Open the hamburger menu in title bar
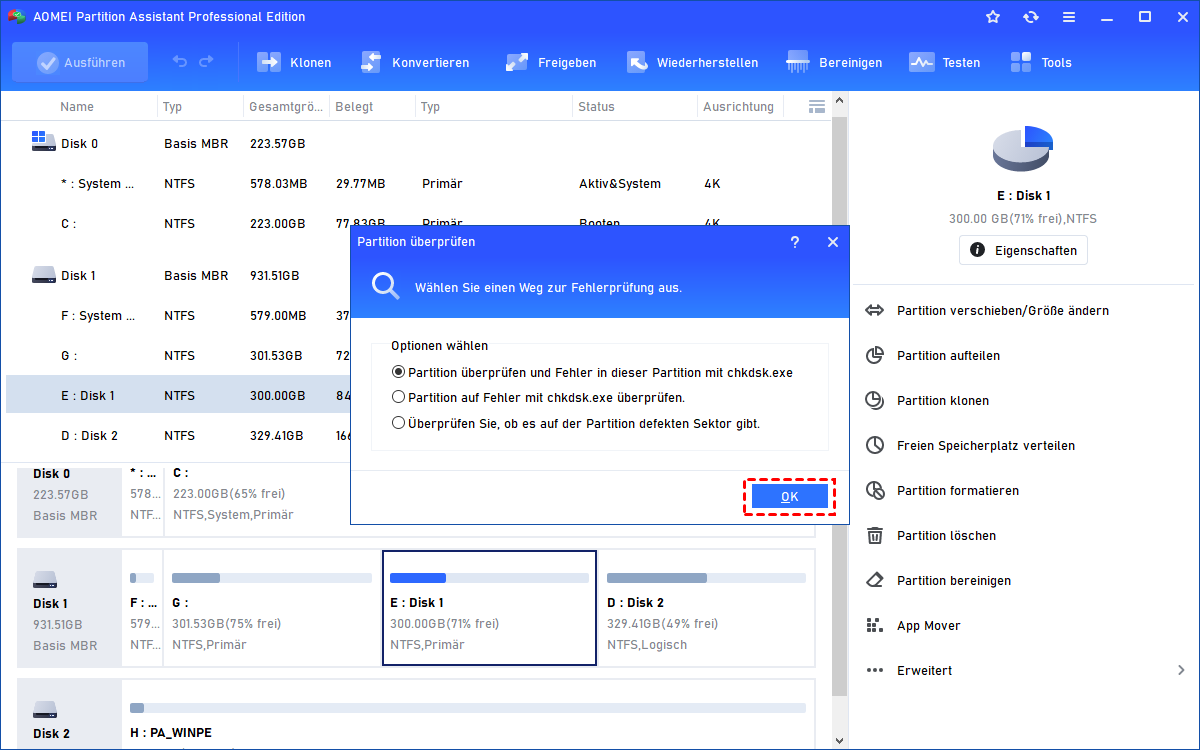Viewport: 1200px width, 750px height. pyautogui.click(x=1069, y=17)
